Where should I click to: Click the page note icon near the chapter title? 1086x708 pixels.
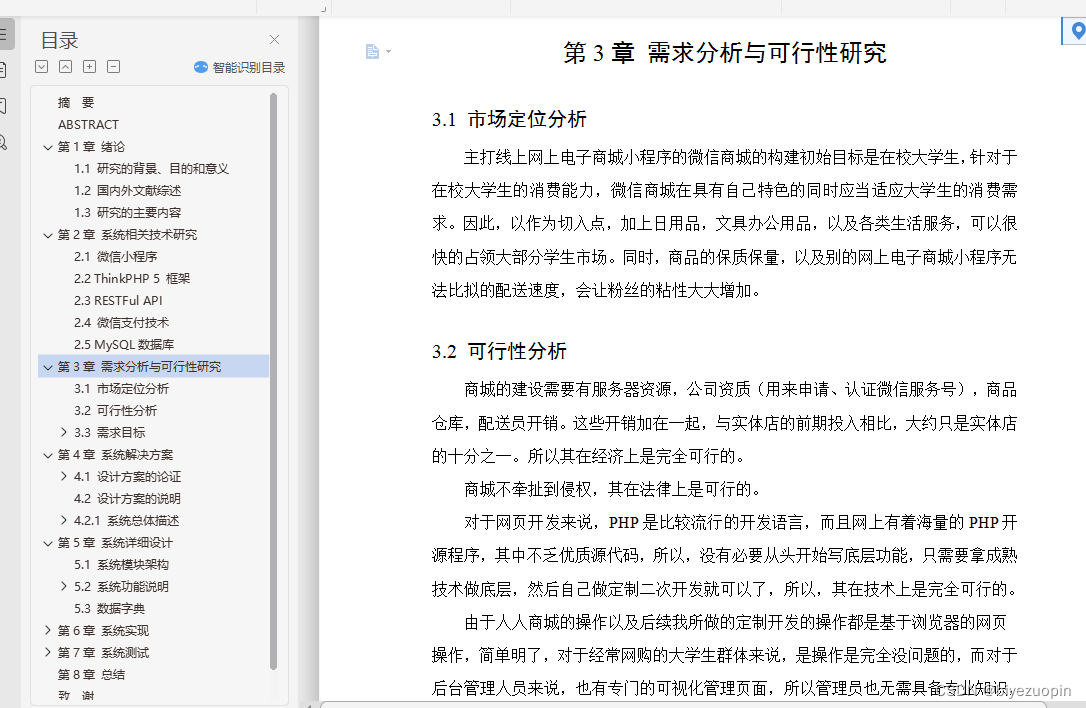pos(374,51)
